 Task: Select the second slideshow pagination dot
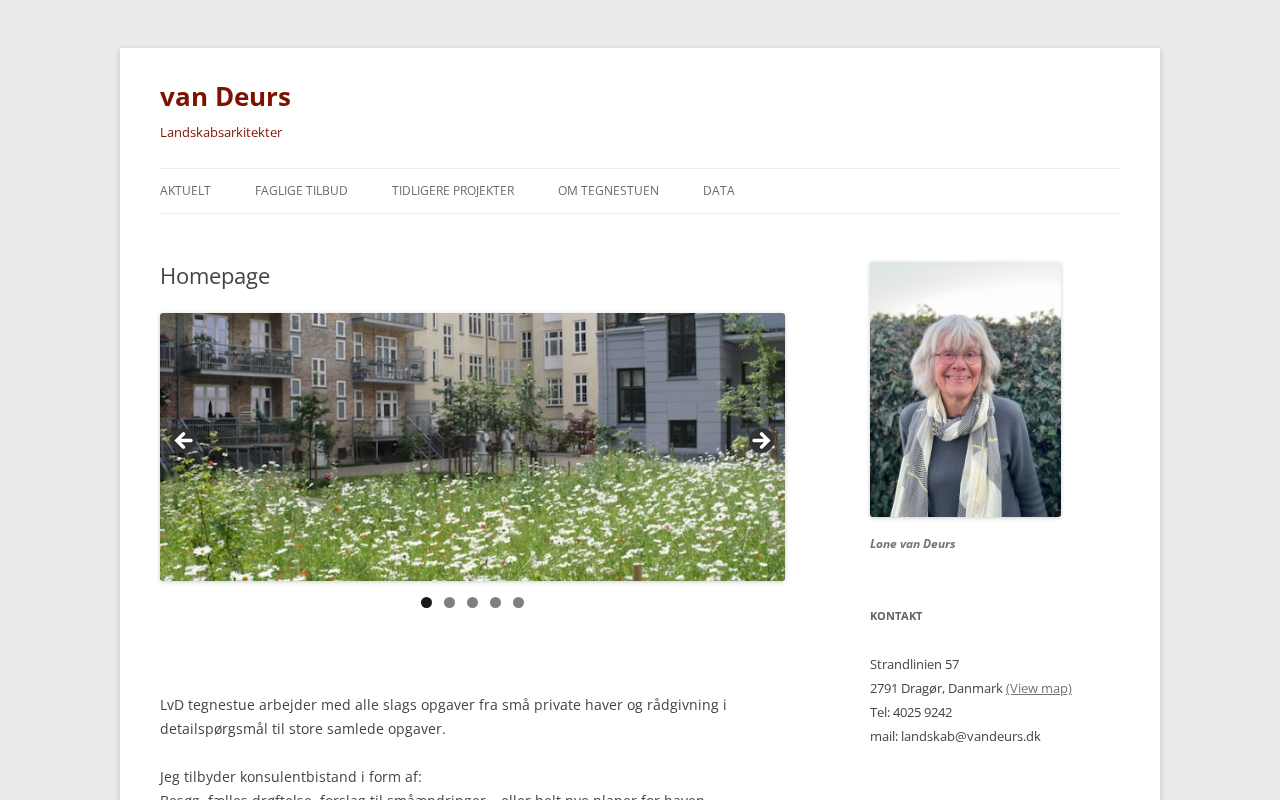point(449,603)
